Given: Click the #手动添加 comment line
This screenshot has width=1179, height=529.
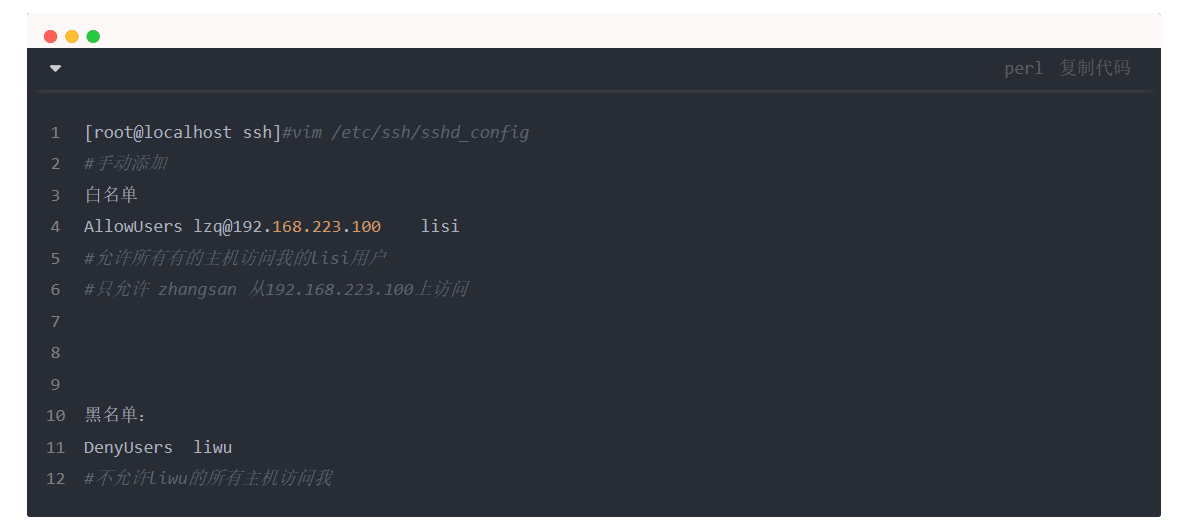Looking at the screenshot, I should tap(126, 164).
